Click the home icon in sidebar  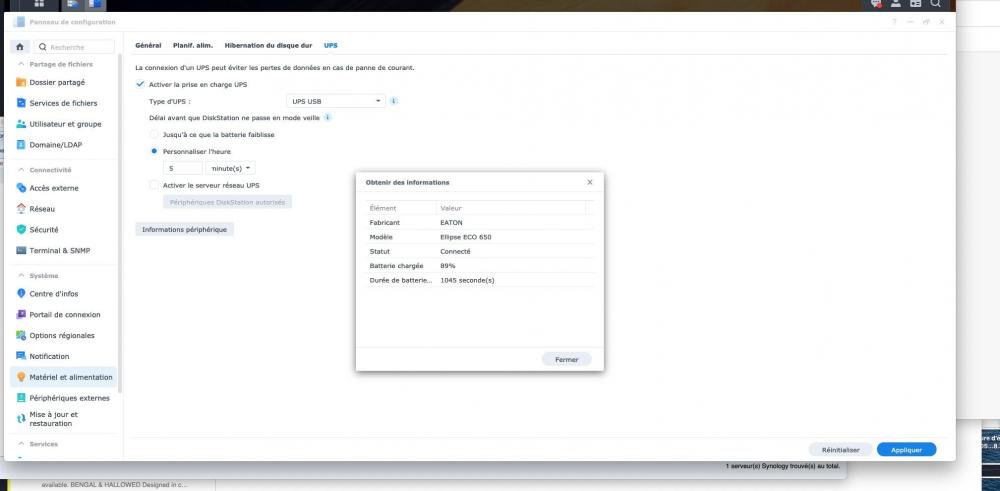20,47
